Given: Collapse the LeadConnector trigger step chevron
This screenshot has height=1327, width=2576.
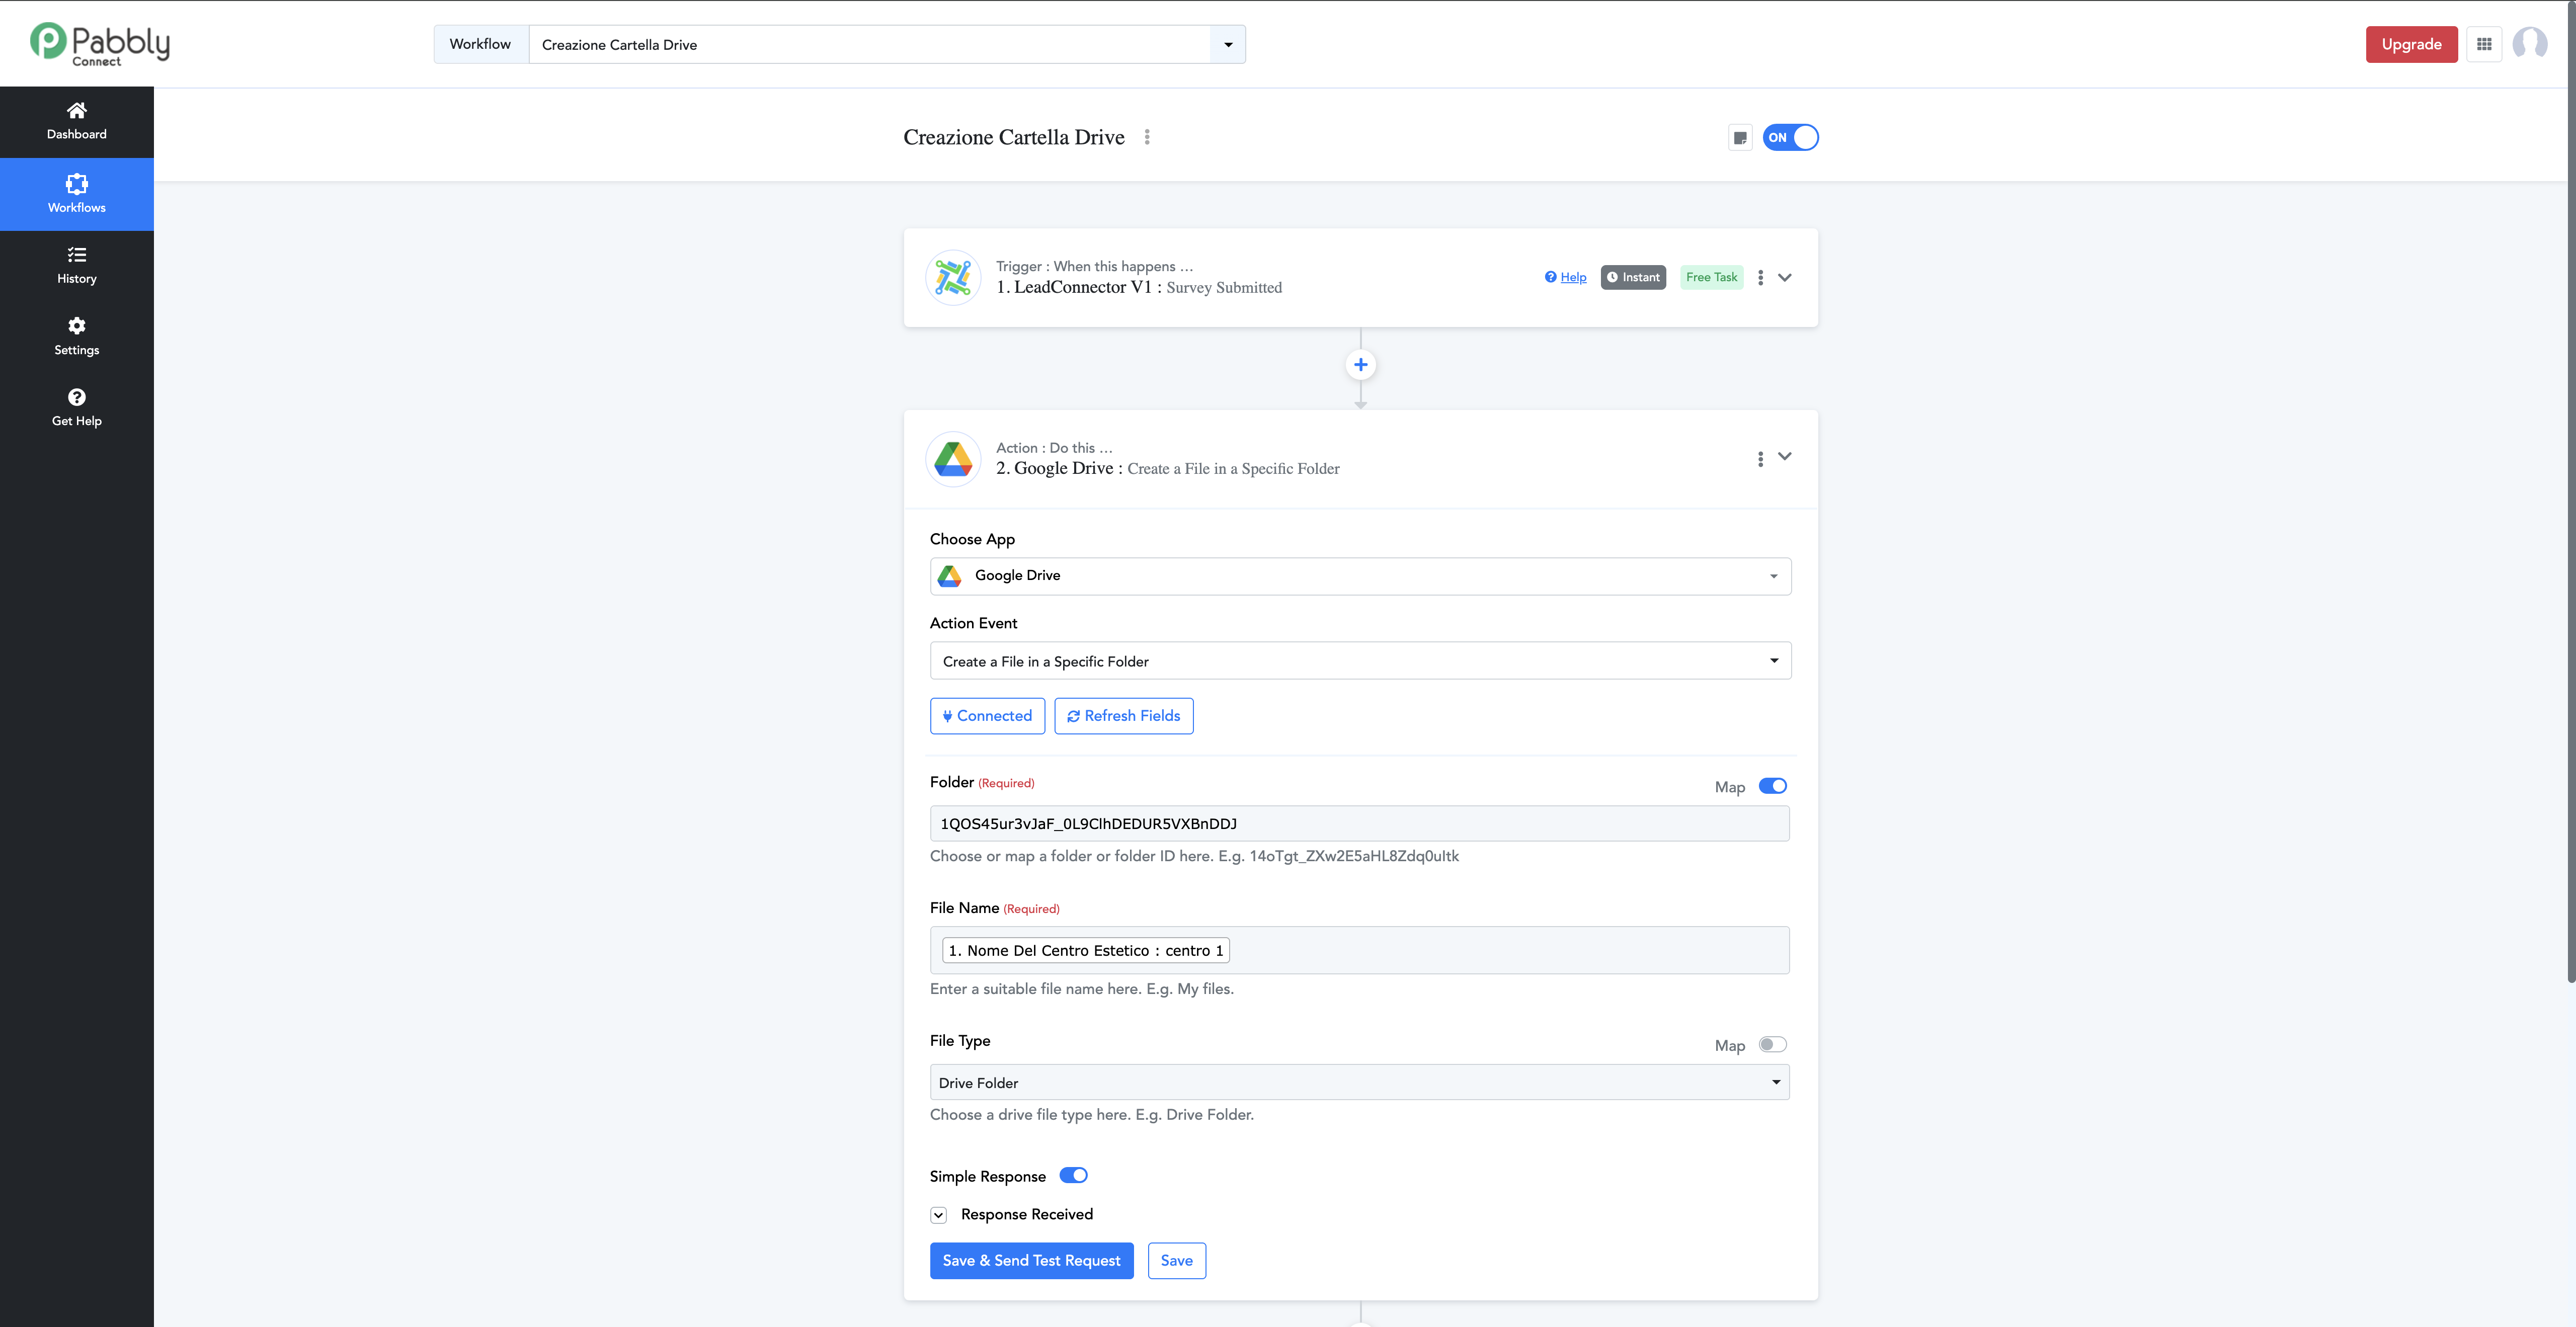Looking at the screenshot, I should coord(1785,277).
